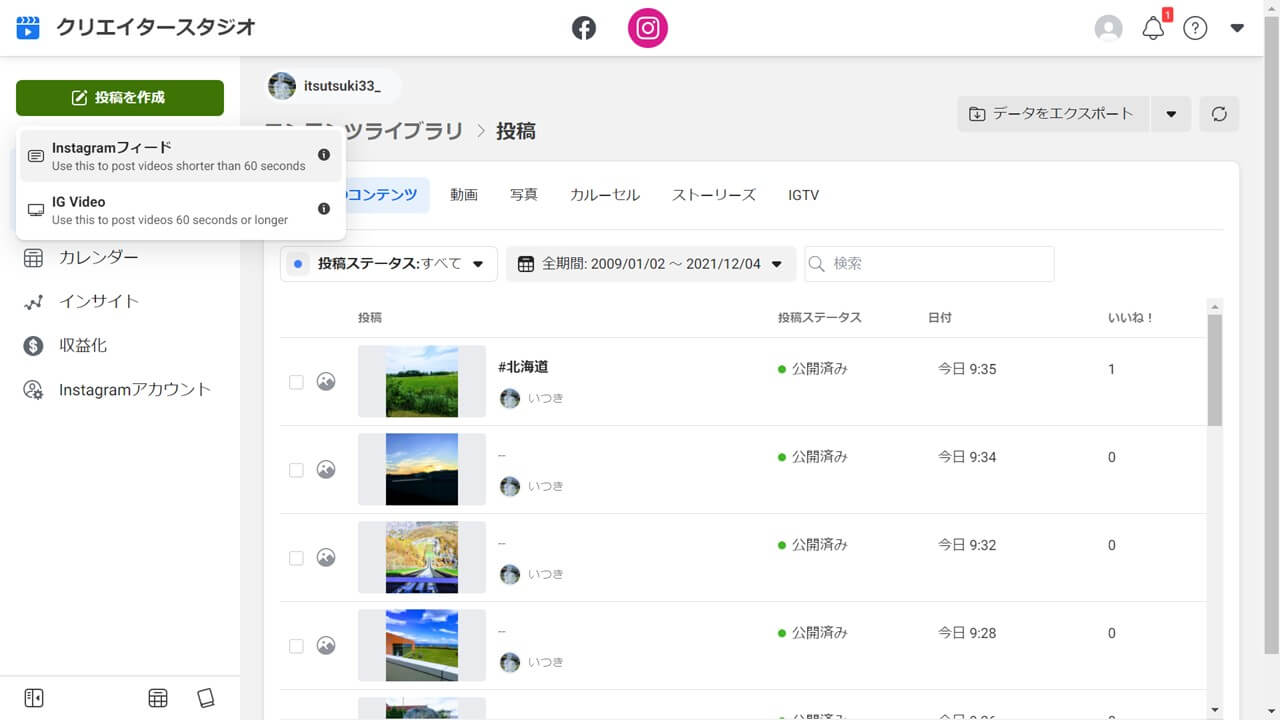The image size is (1280, 720).
Task: Open the 全期間 date range dropdown
Action: tap(651, 264)
